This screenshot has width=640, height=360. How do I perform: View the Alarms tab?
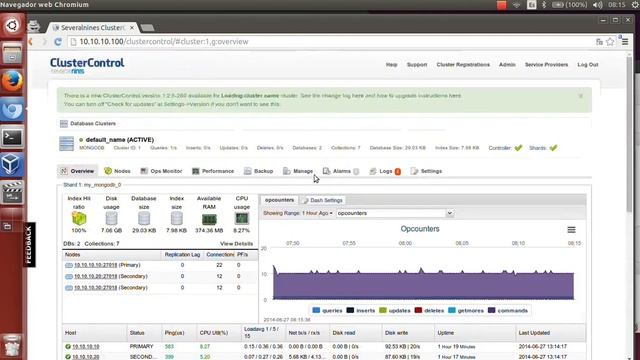coord(341,171)
